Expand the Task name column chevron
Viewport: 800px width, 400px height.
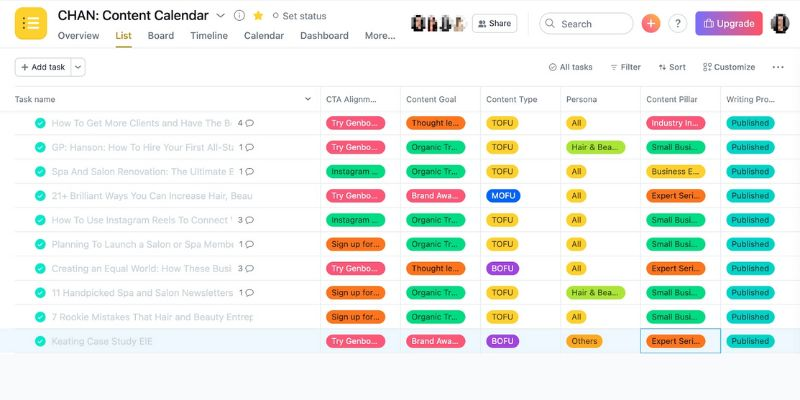(307, 99)
